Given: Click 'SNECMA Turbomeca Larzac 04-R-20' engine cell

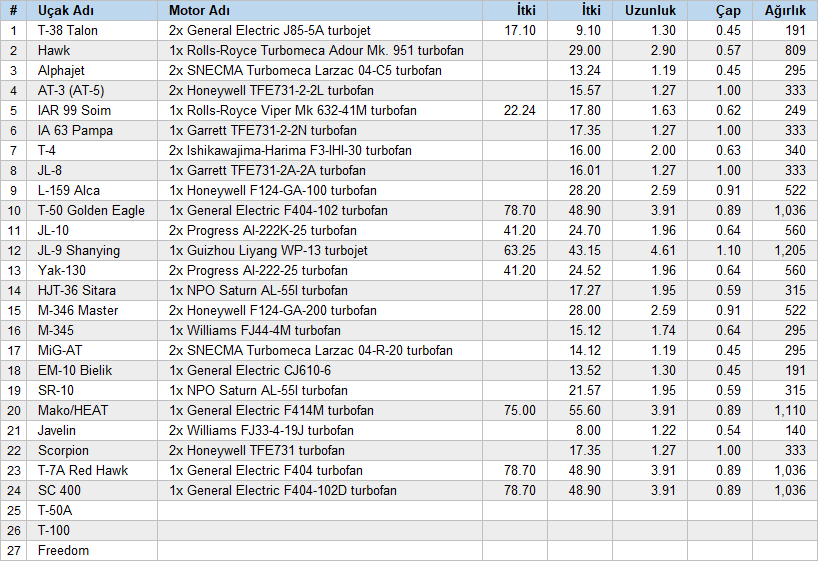Looking at the screenshot, I should click(320, 351).
